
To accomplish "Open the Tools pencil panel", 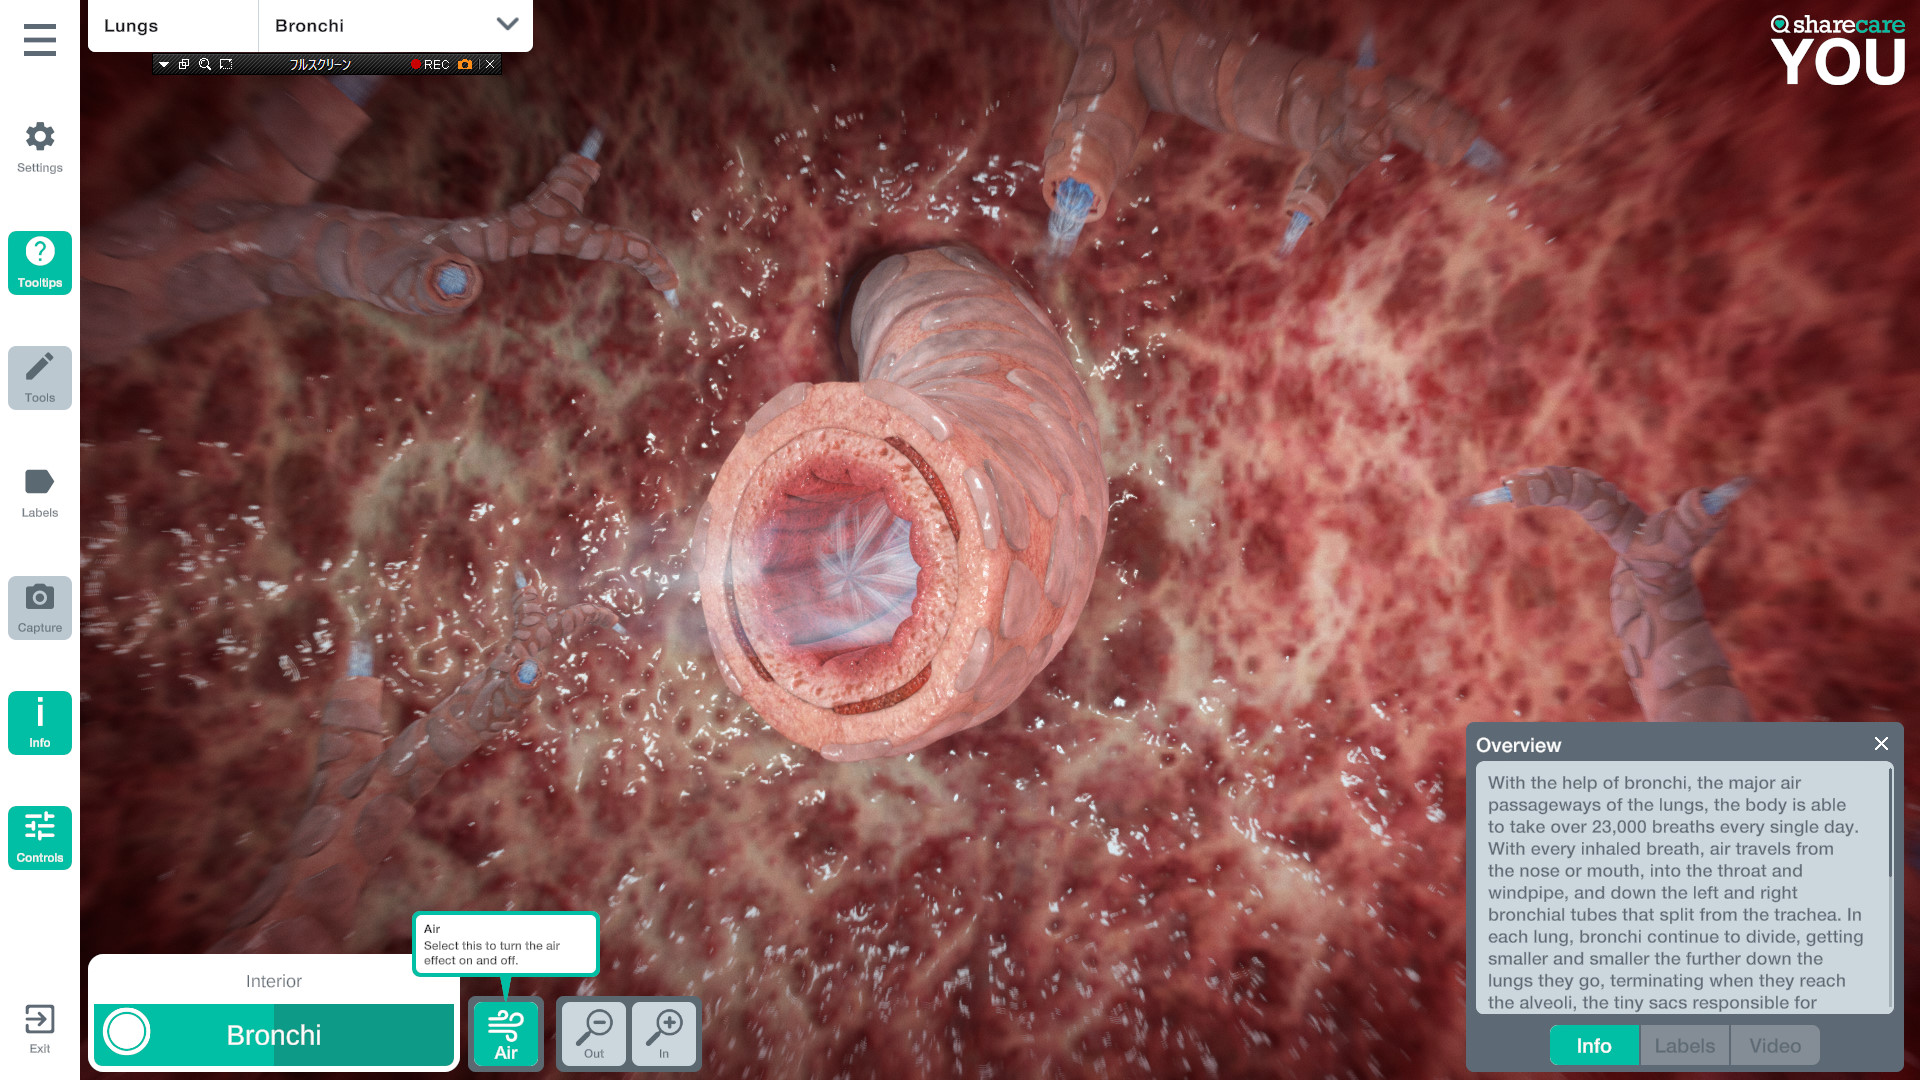I will tap(39, 377).
